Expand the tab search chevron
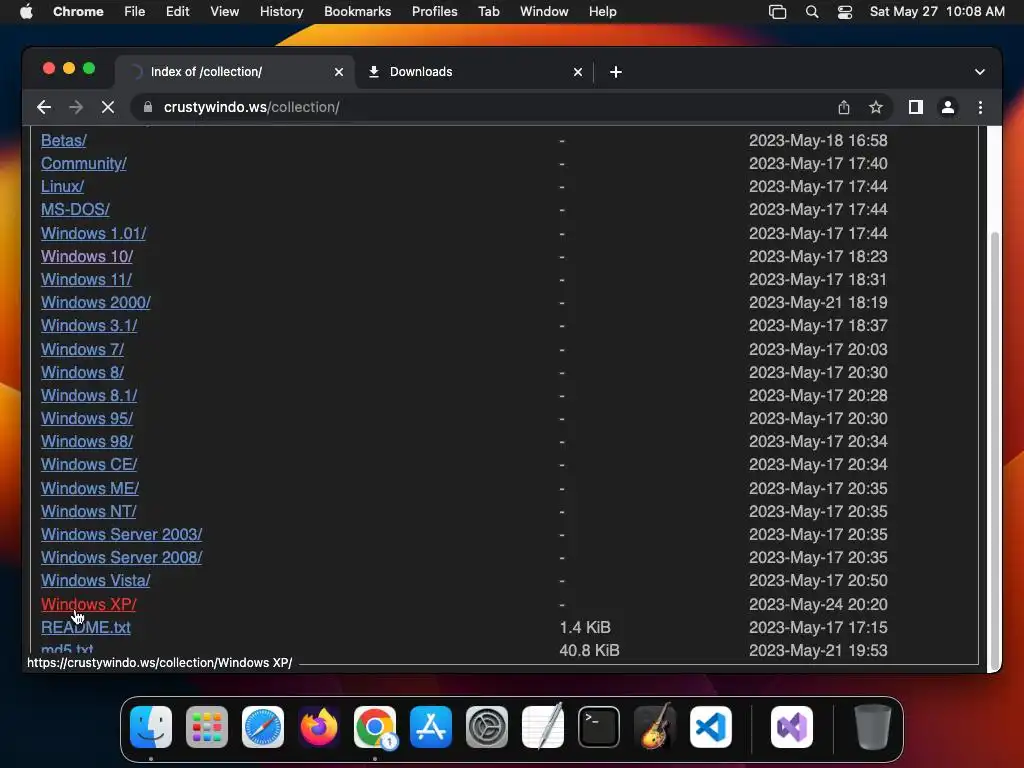 coord(980,72)
